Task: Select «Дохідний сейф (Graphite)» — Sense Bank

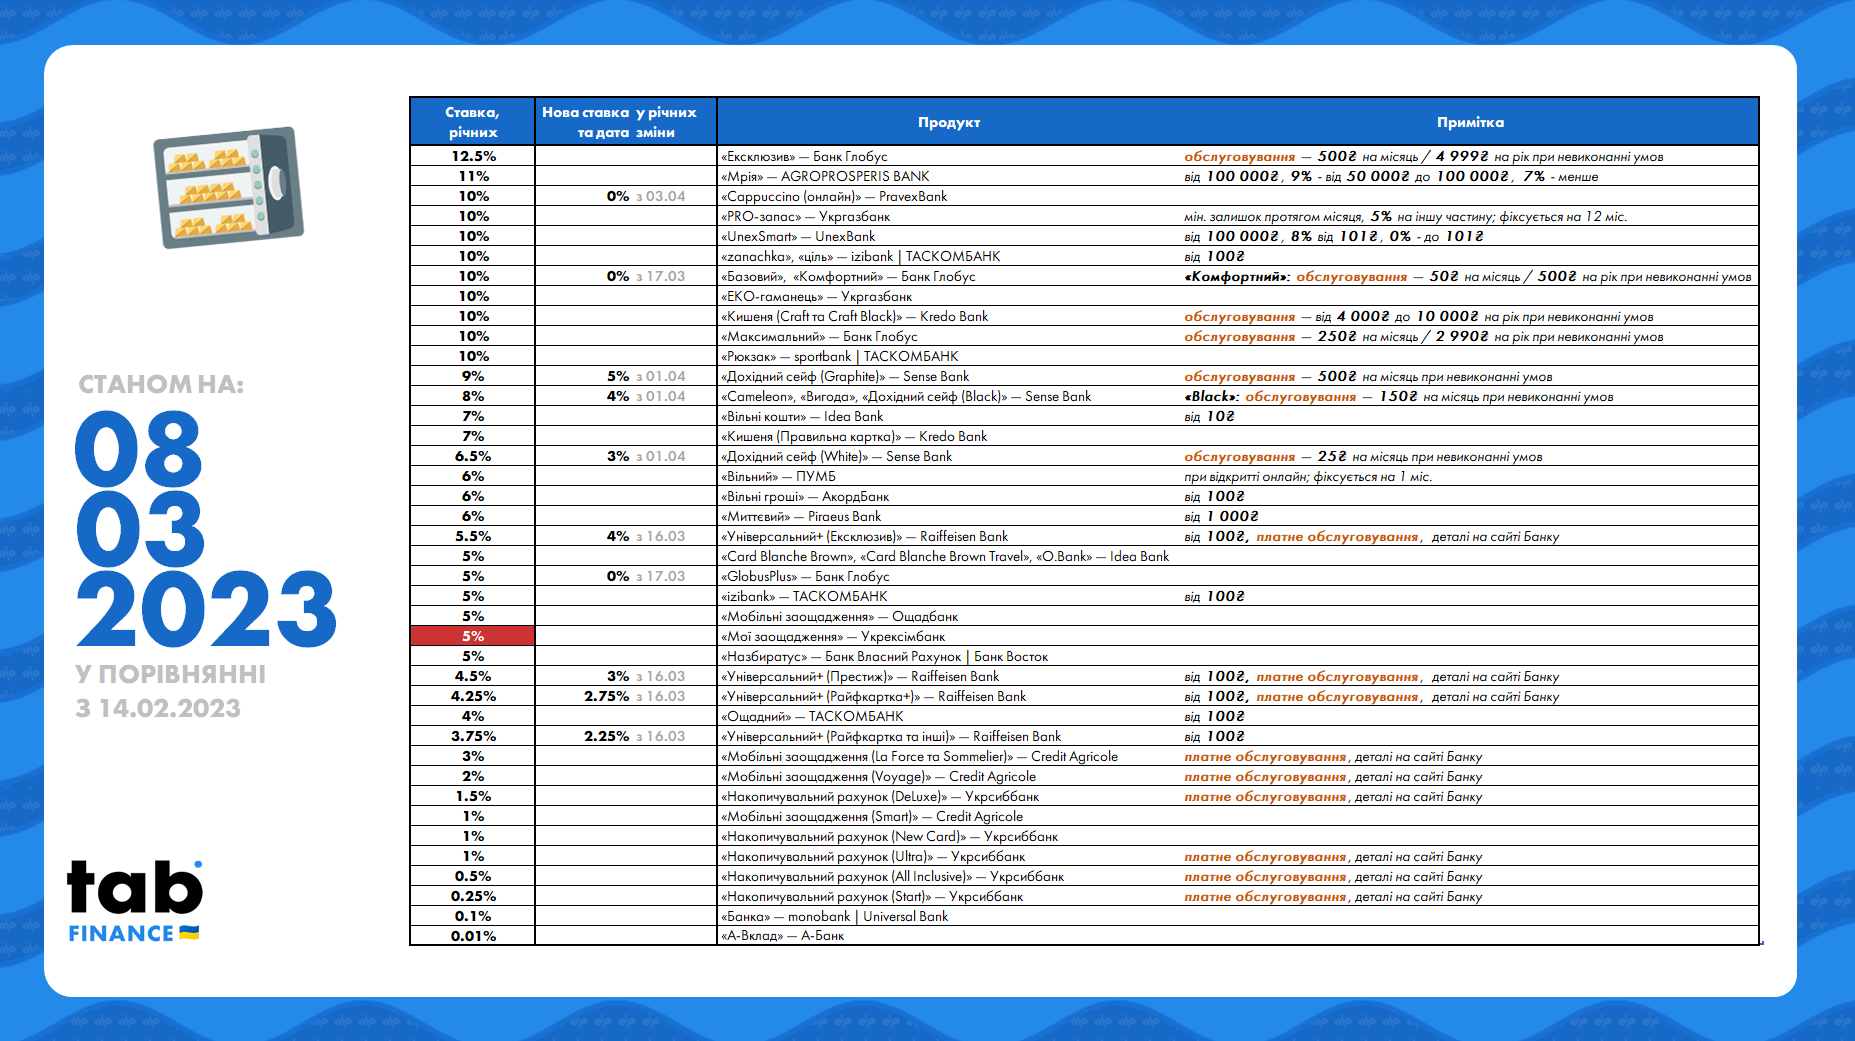Action: [x=845, y=376]
